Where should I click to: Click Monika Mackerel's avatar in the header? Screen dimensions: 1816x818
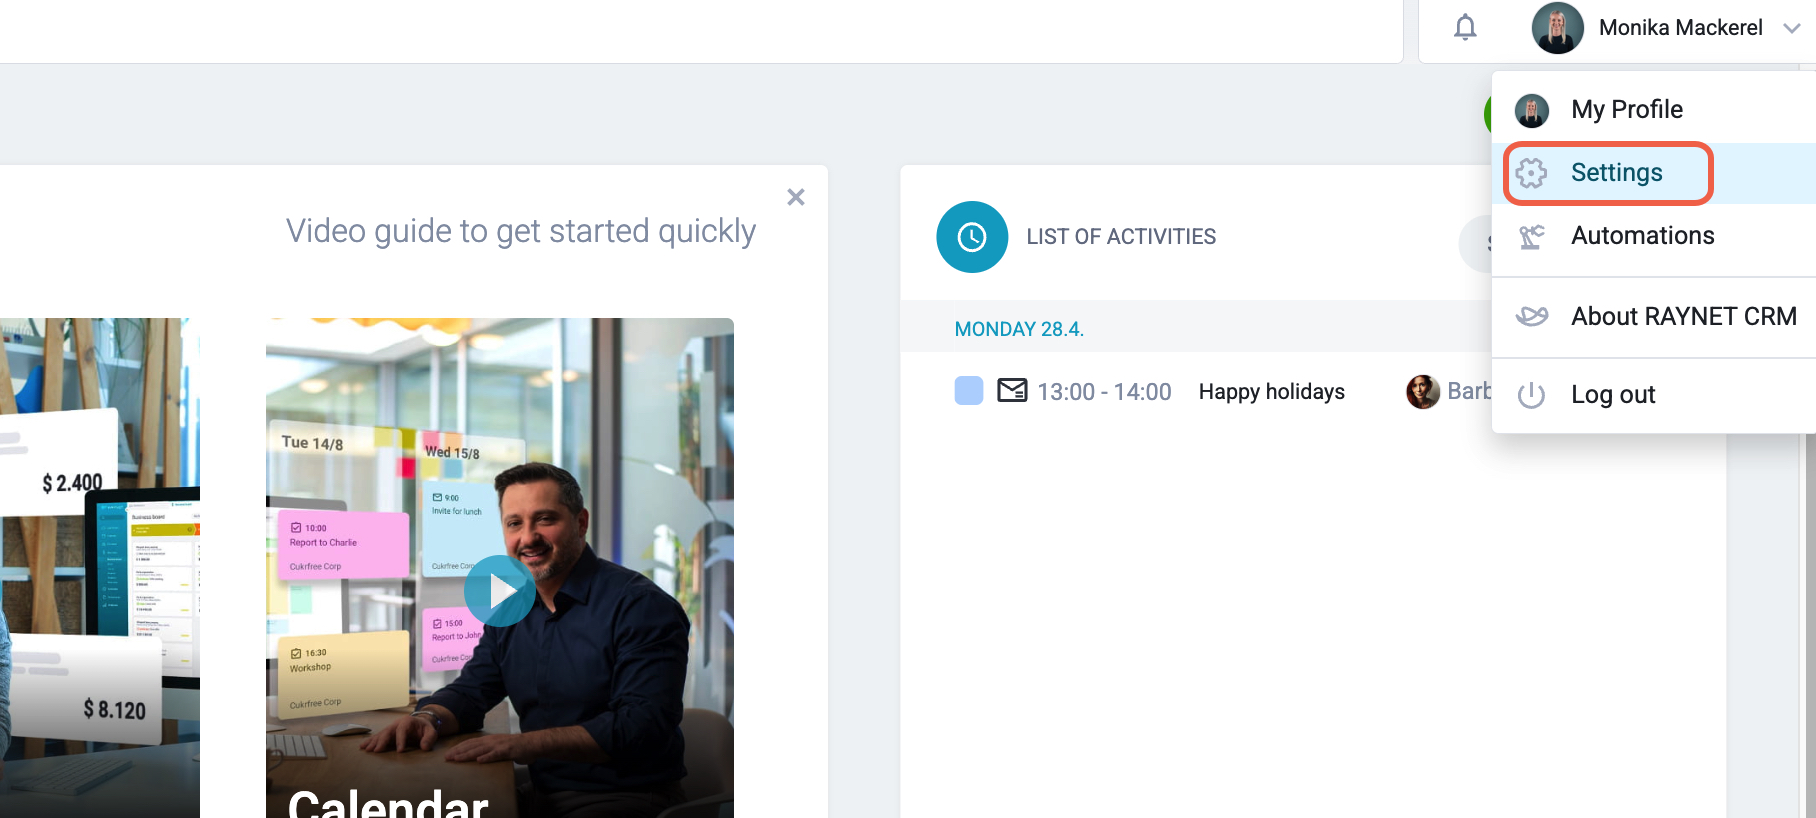(x=1557, y=28)
